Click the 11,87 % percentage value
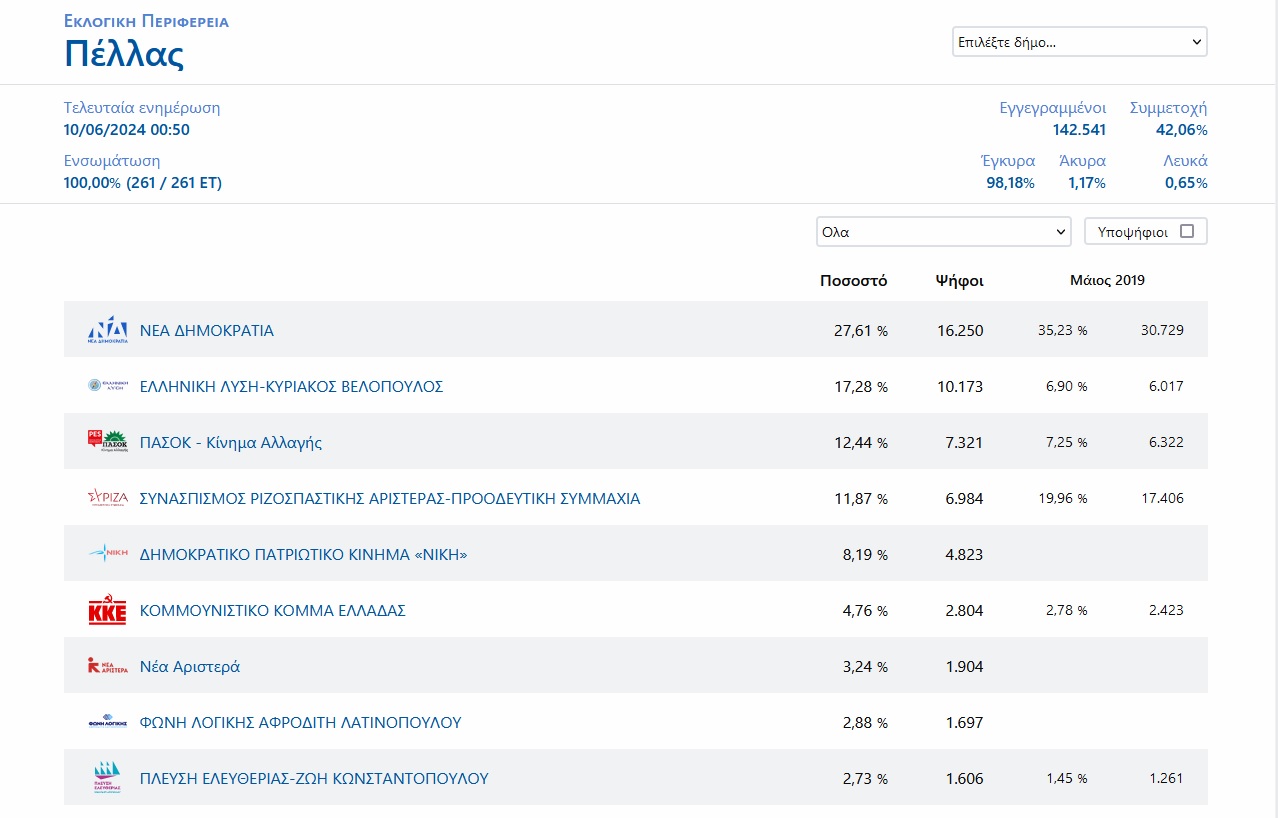 [860, 499]
